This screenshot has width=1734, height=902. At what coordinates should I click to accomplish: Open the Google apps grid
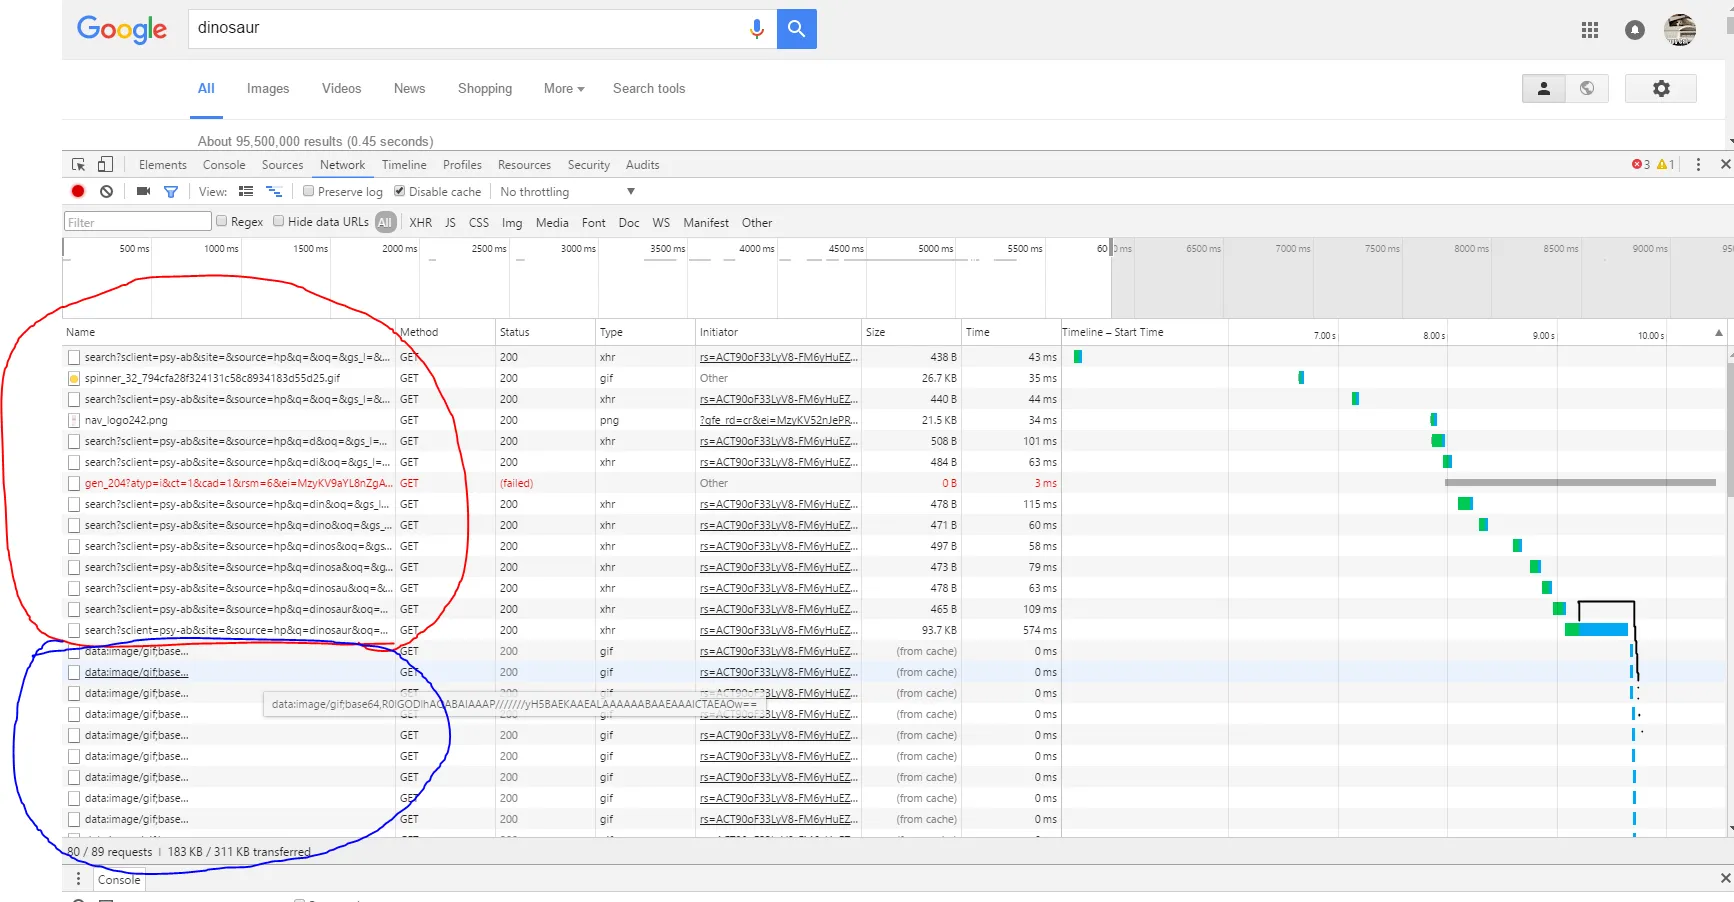click(x=1590, y=31)
